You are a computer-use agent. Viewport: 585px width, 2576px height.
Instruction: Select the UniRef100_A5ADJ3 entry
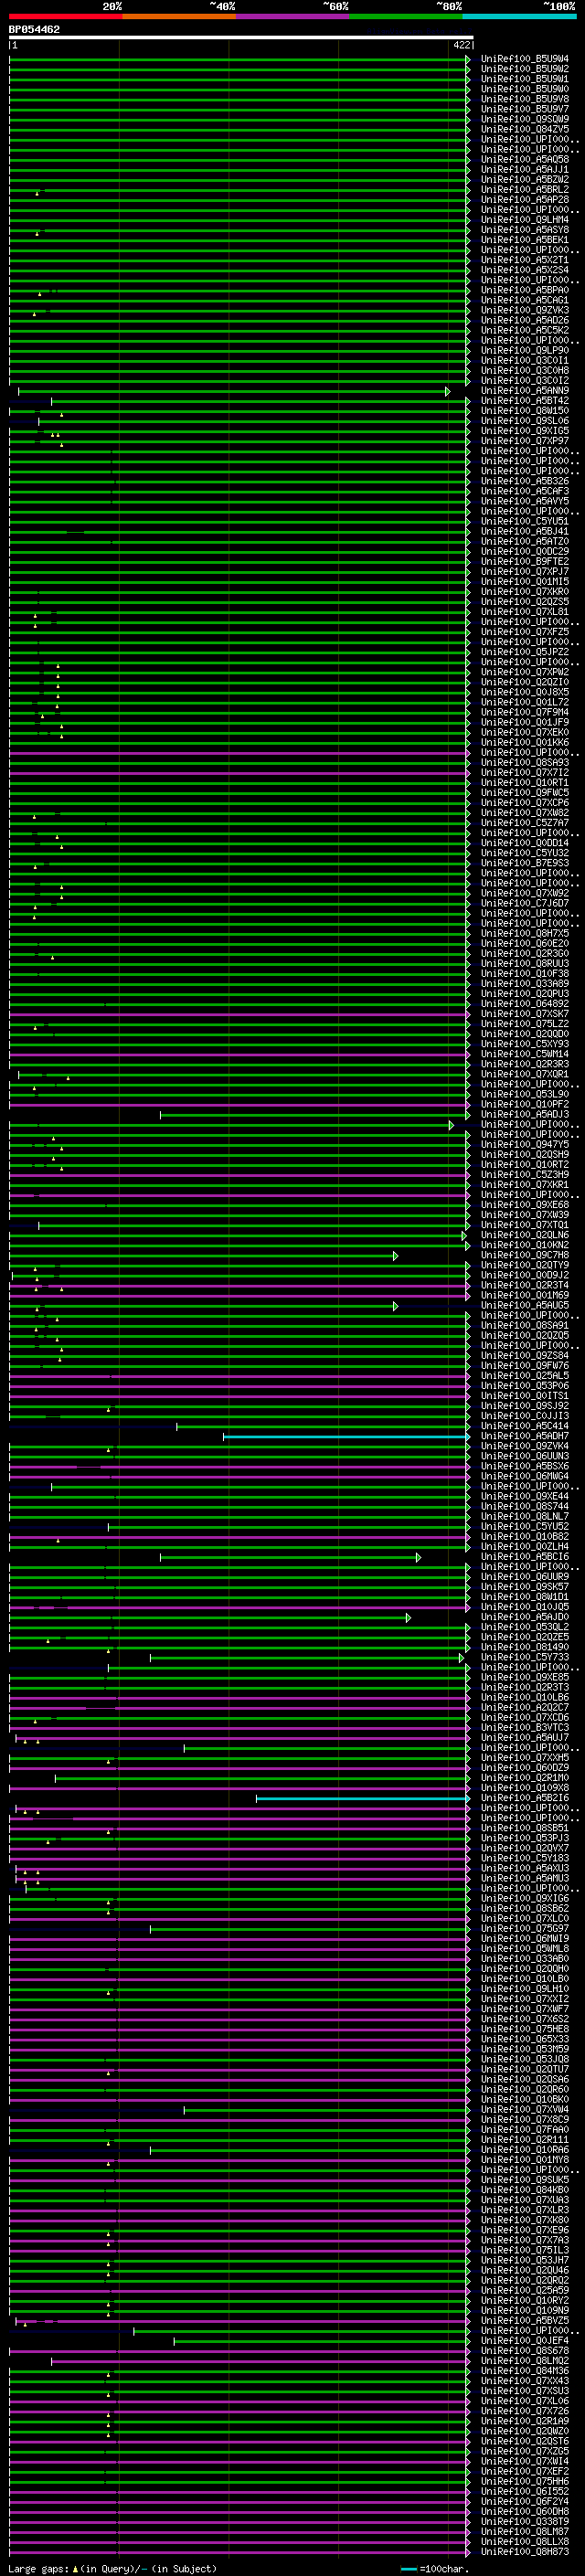click(525, 1114)
